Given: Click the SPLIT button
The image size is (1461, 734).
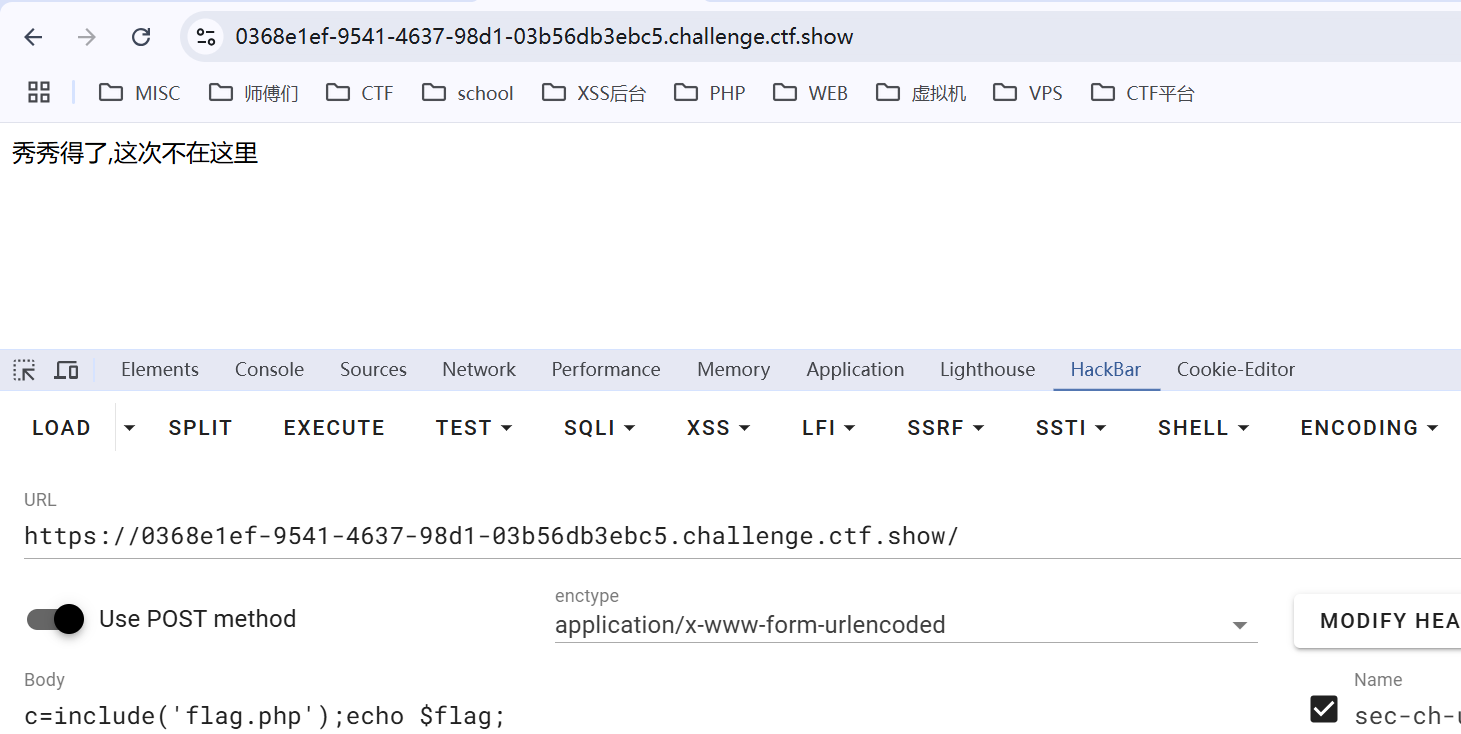Looking at the screenshot, I should point(200,428).
